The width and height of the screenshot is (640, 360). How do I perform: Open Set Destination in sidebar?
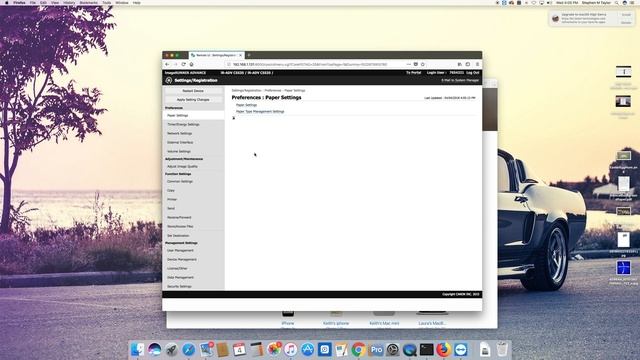(178, 236)
